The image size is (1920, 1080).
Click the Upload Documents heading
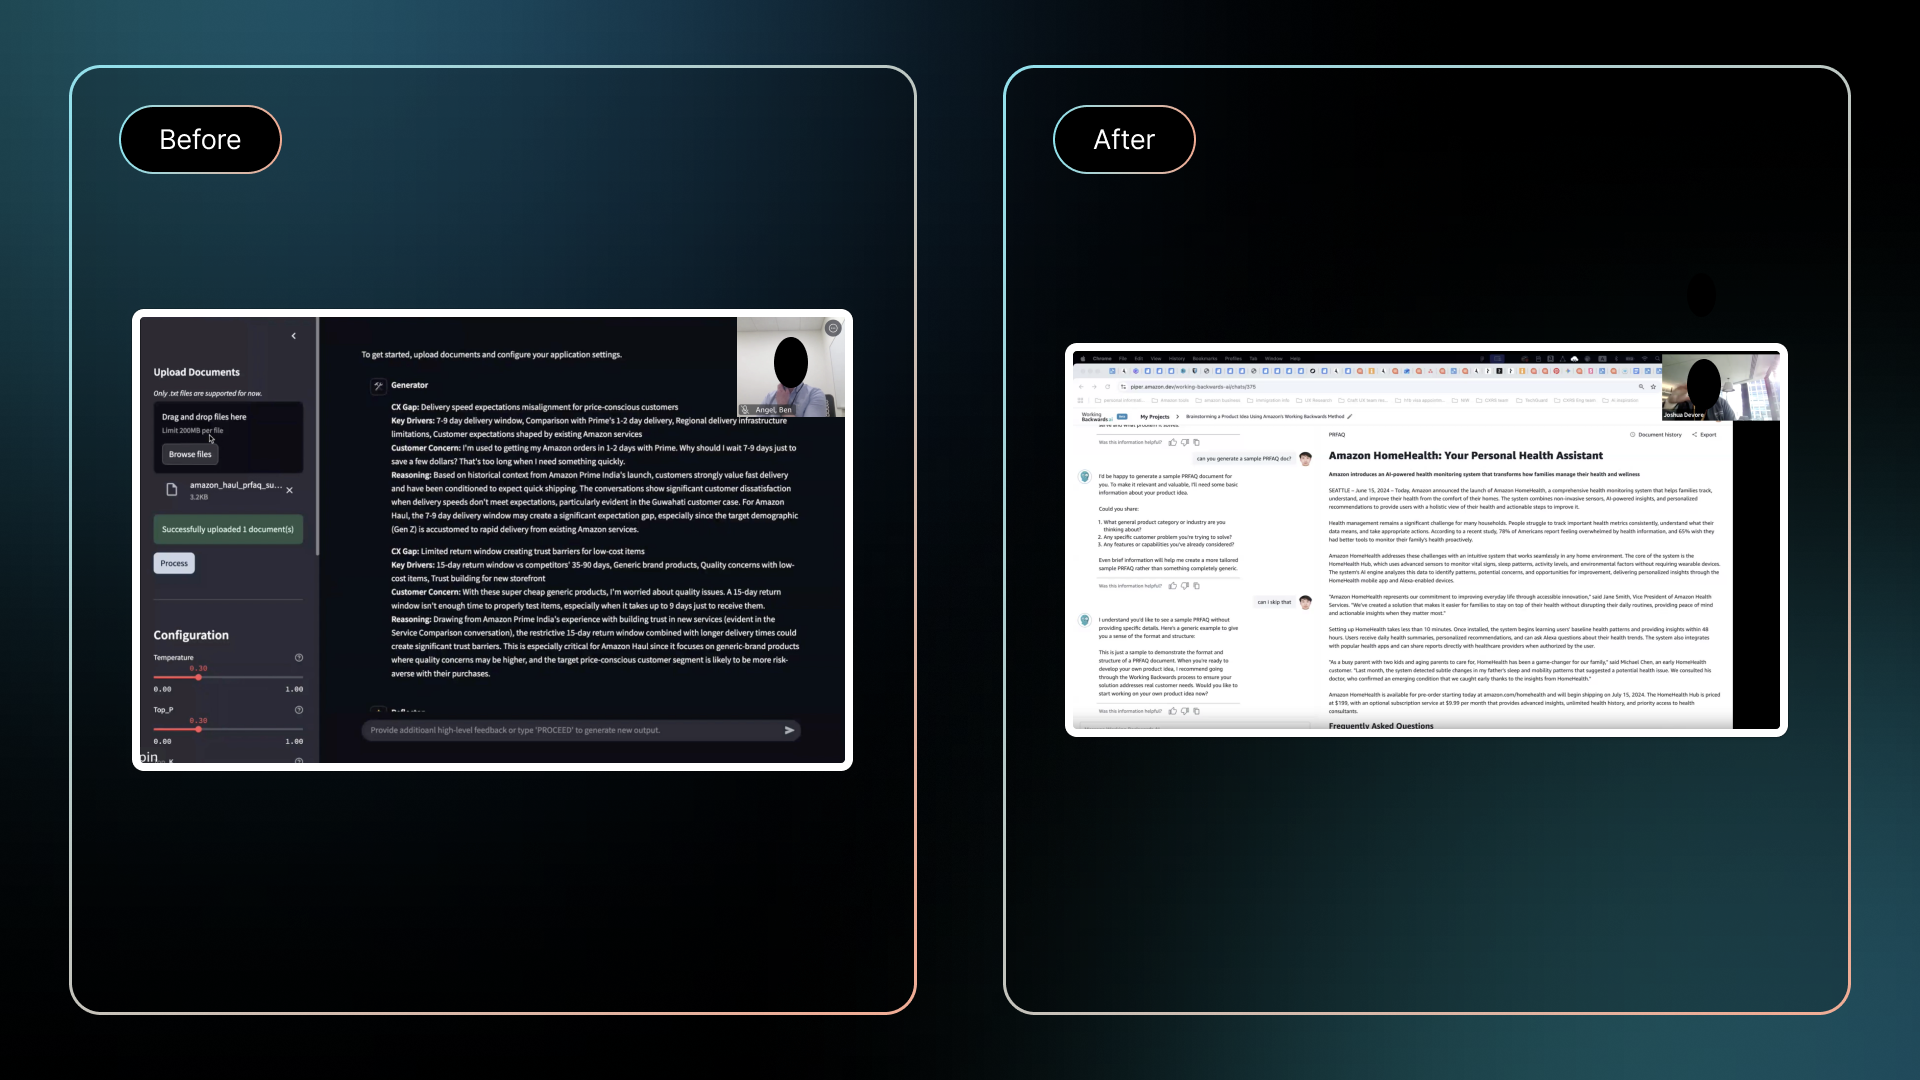tap(197, 372)
